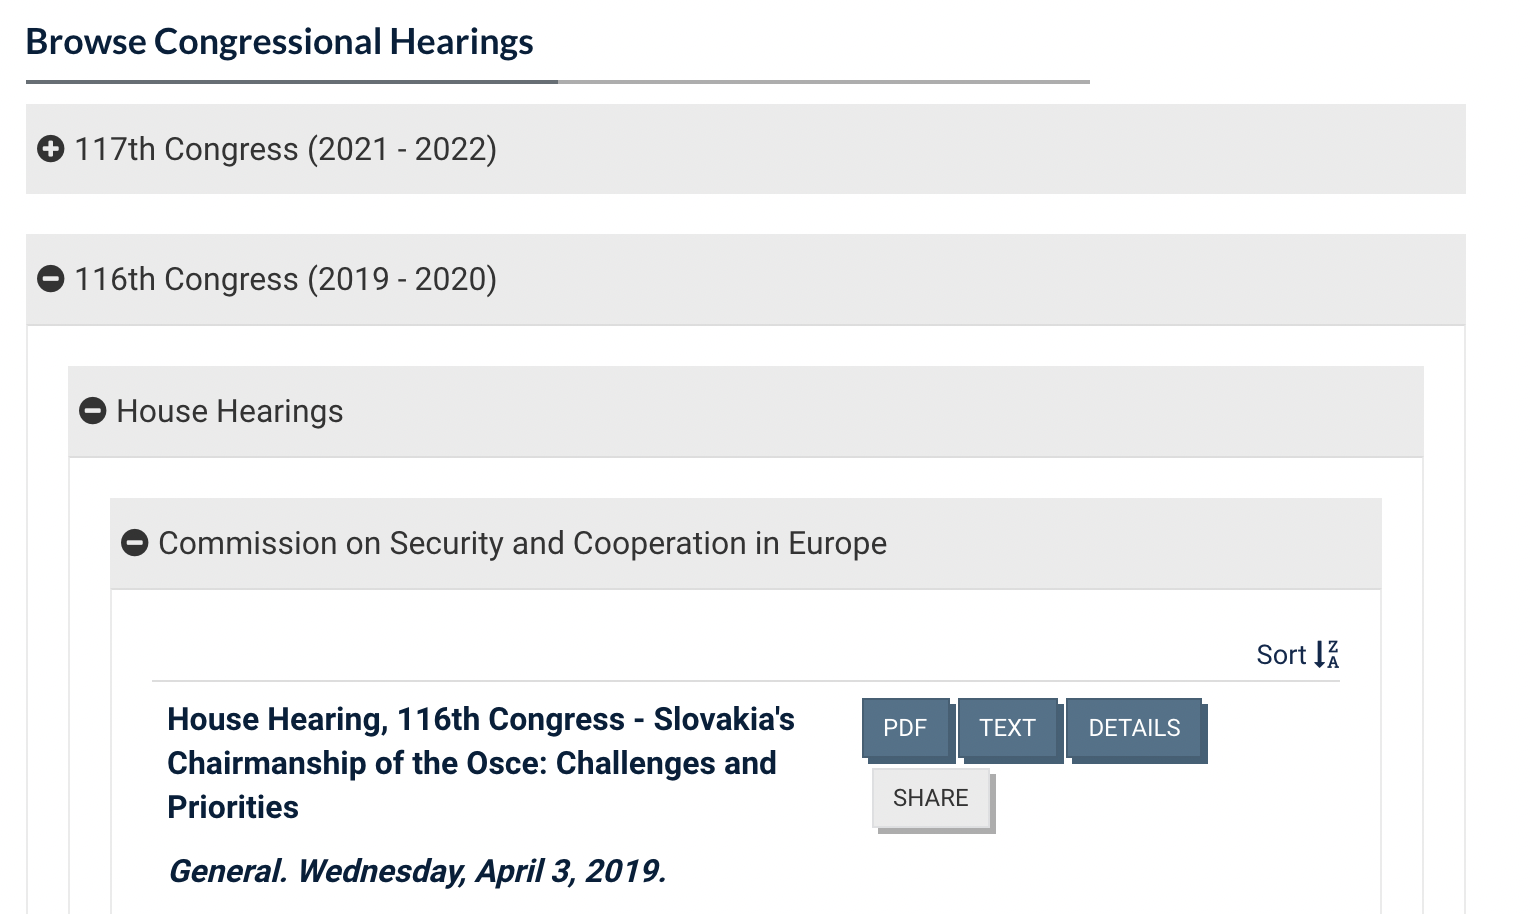Screen dimensions: 1530x914
Task: Click the Browse Congressional Hearings heading
Action: 279,42
